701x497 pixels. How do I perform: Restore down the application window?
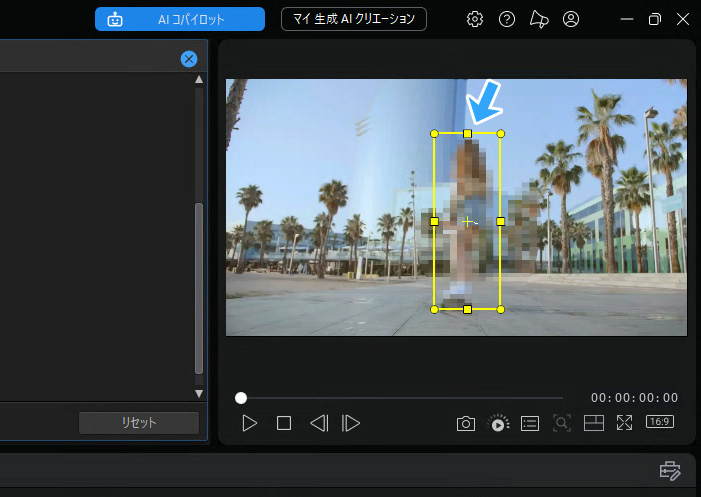pos(655,19)
